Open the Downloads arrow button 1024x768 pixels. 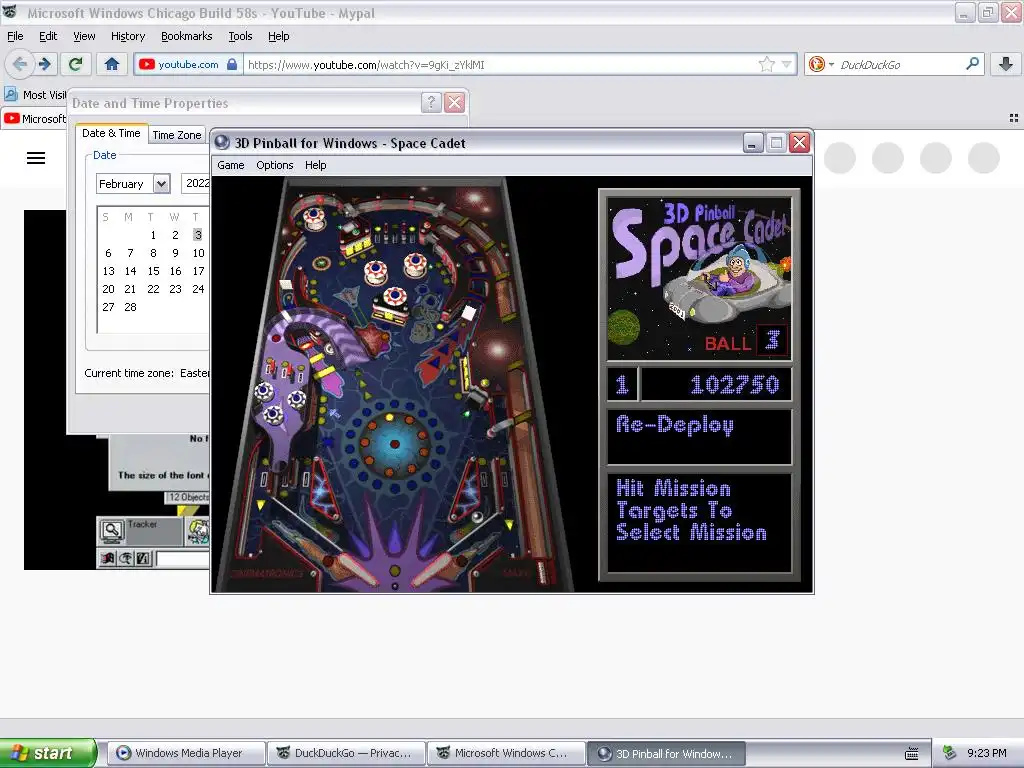click(1006, 64)
